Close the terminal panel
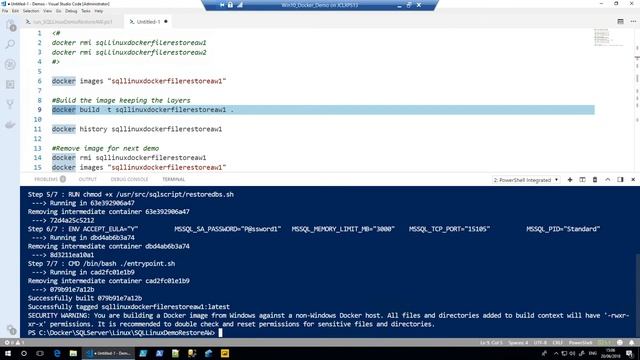 pos(633,180)
